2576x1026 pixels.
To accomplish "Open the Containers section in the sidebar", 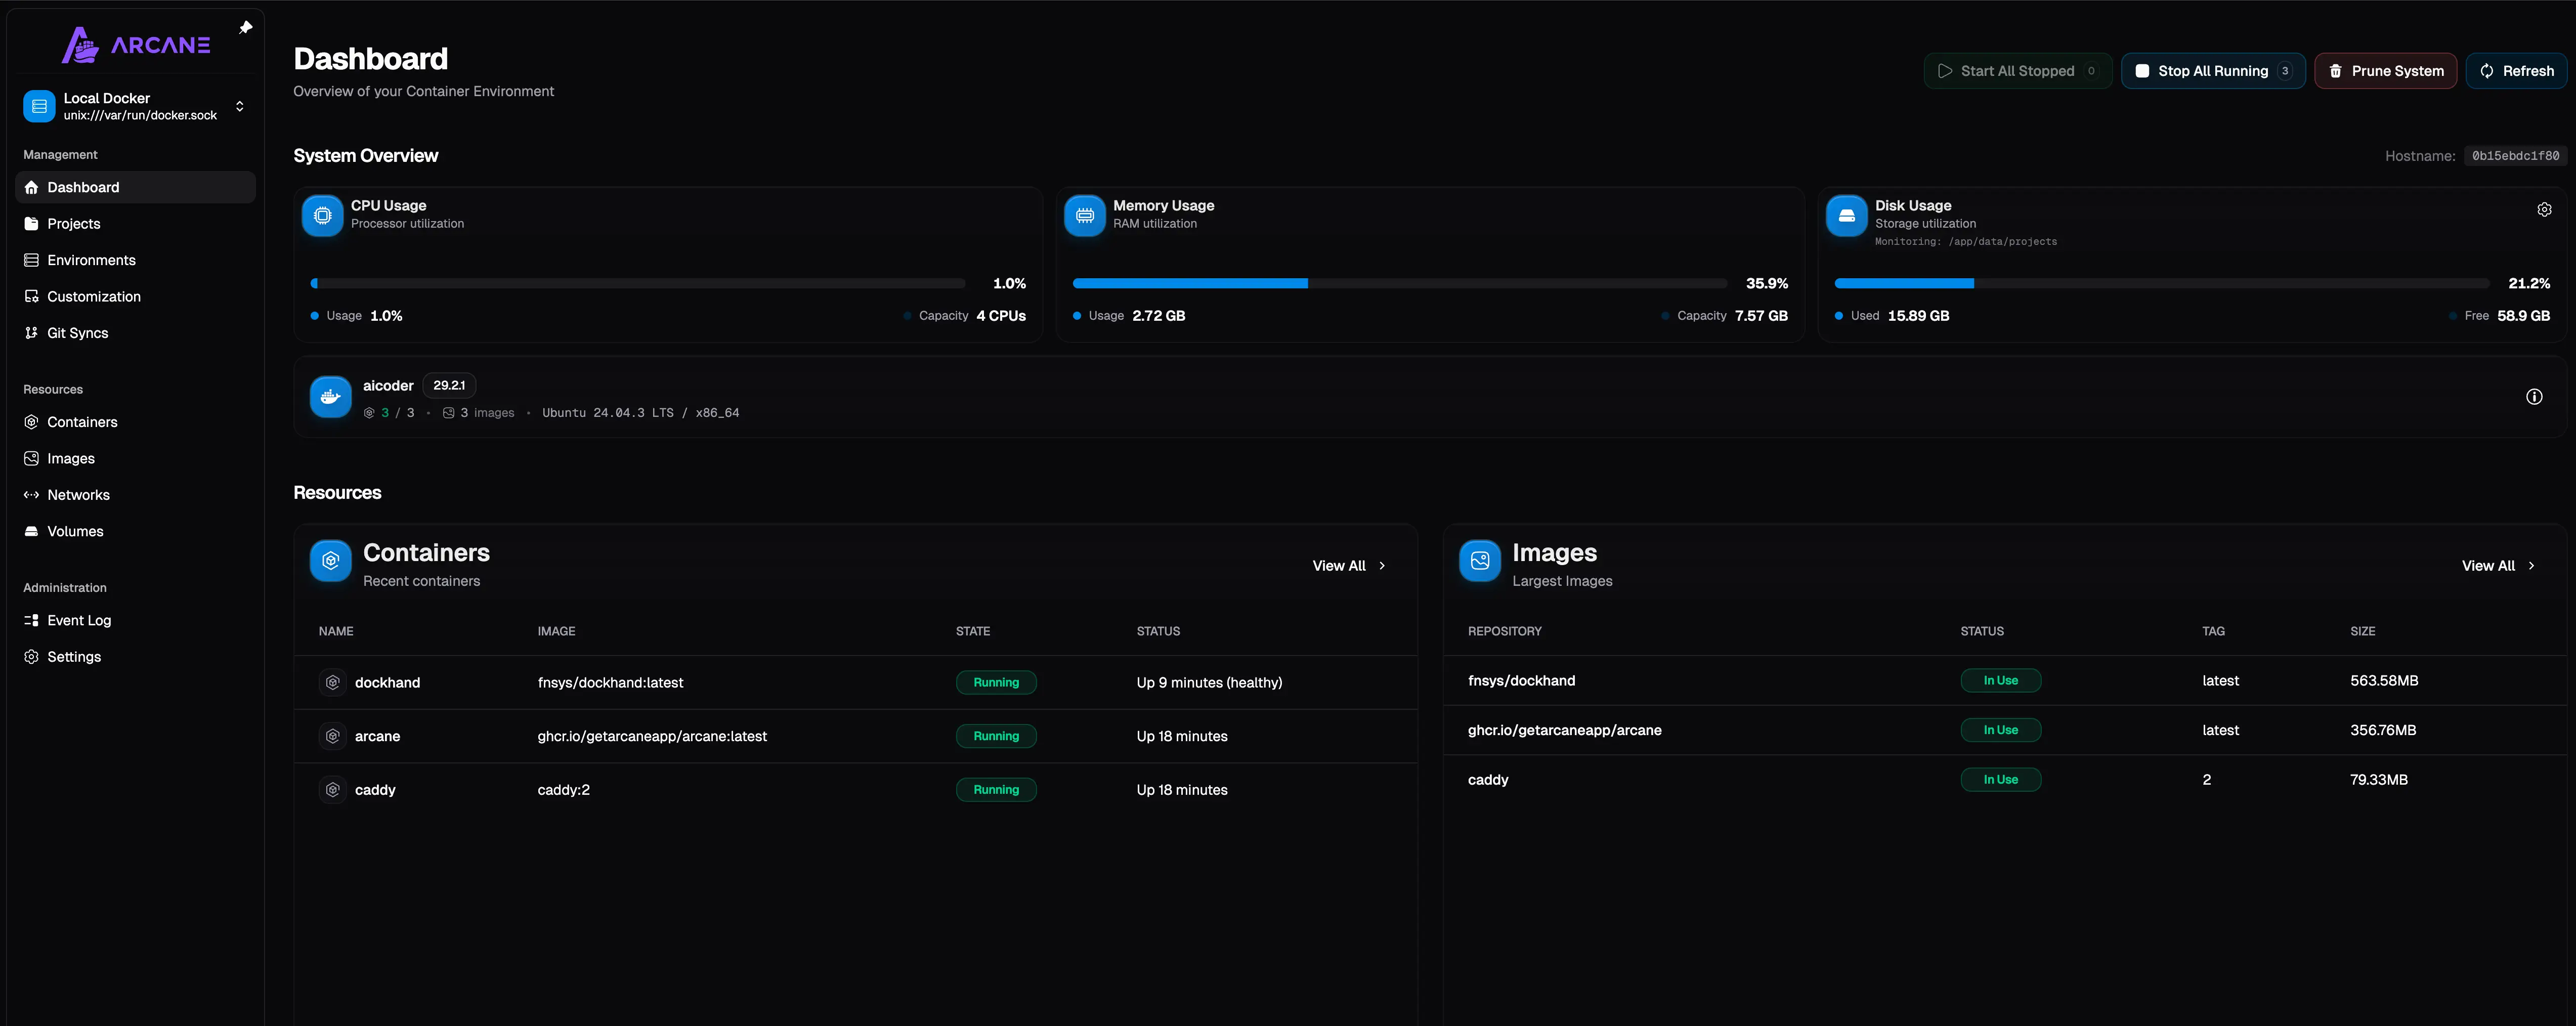I will [x=82, y=421].
